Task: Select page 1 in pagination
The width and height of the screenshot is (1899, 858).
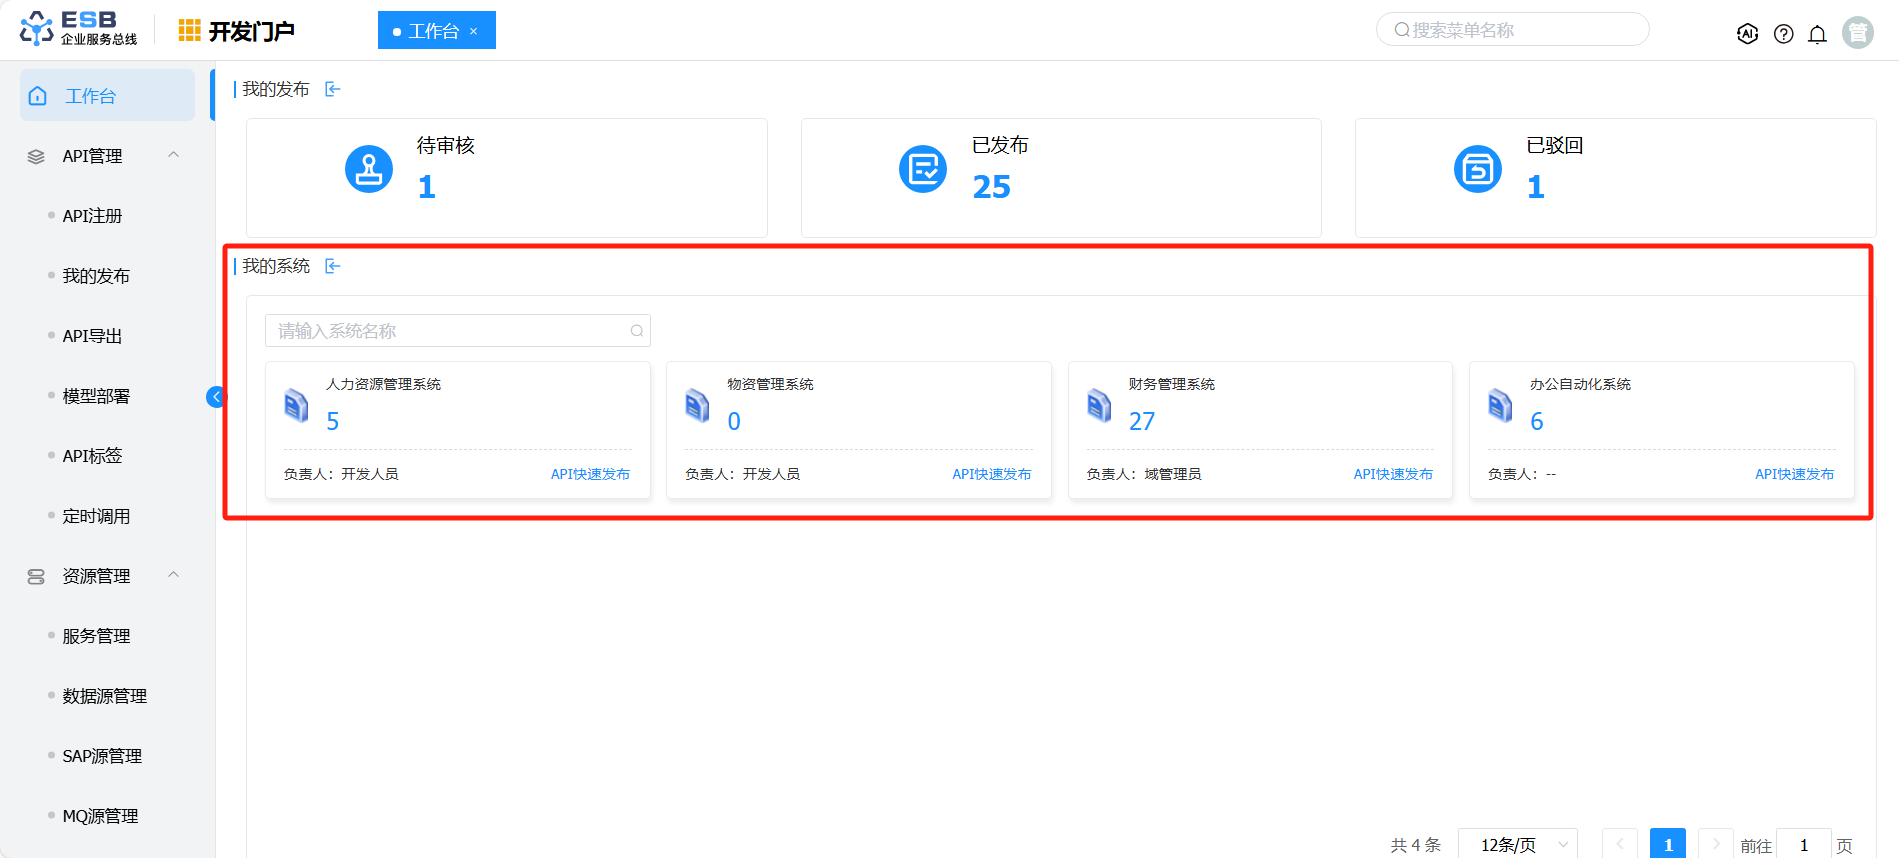Action: (x=1667, y=844)
